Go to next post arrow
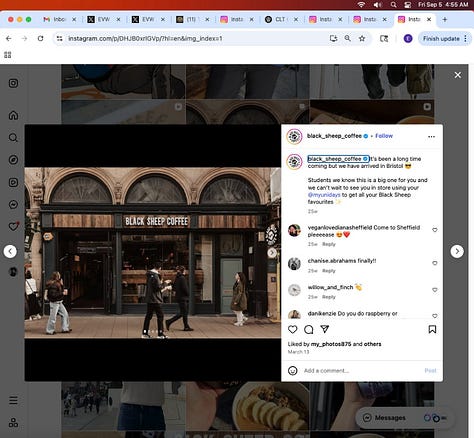This screenshot has height=438, width=474. coord(457,251)
